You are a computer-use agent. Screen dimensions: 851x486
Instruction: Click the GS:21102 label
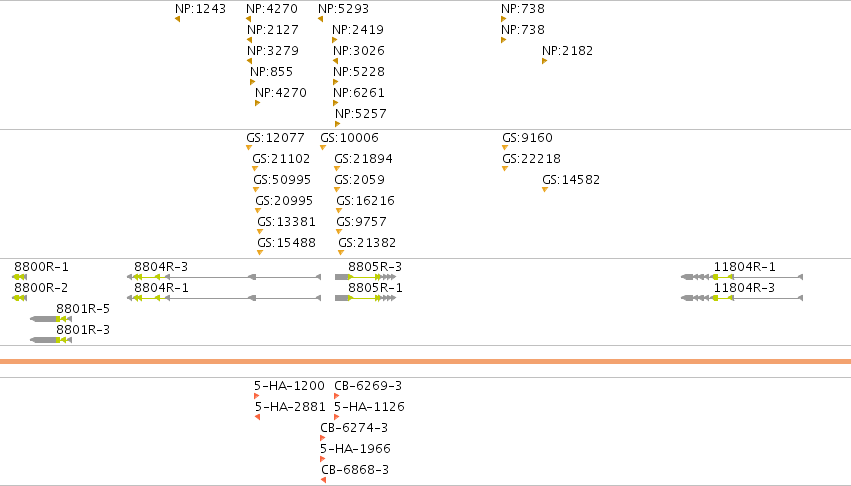click(x=281, y=159)
